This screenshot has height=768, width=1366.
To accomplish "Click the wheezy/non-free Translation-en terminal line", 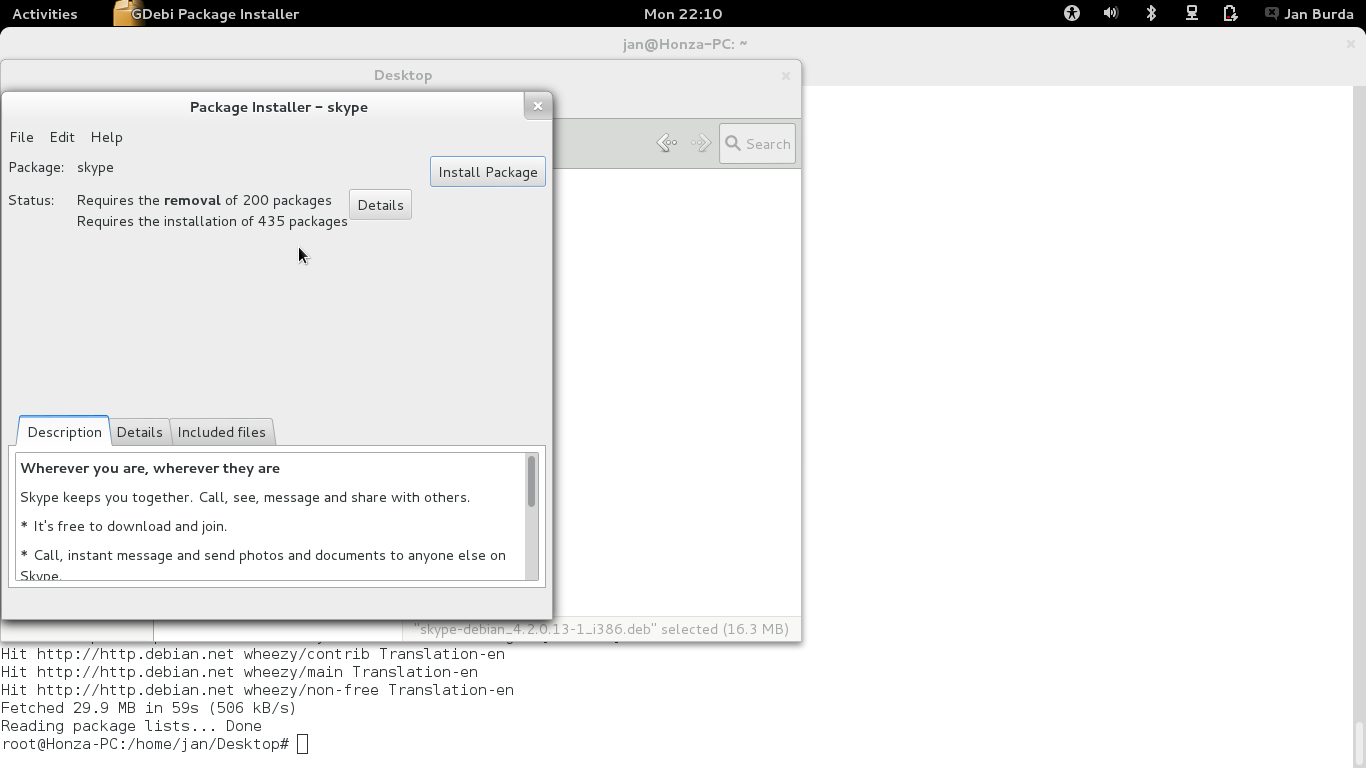I will click(257, 690).
